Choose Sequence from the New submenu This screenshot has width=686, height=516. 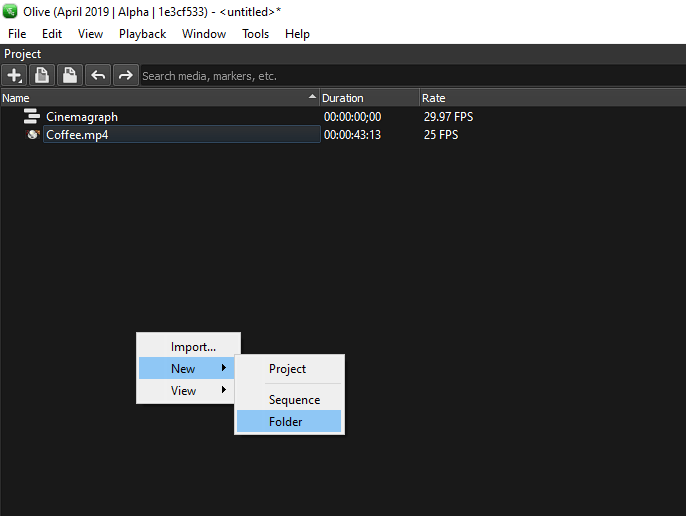[289, 400]
